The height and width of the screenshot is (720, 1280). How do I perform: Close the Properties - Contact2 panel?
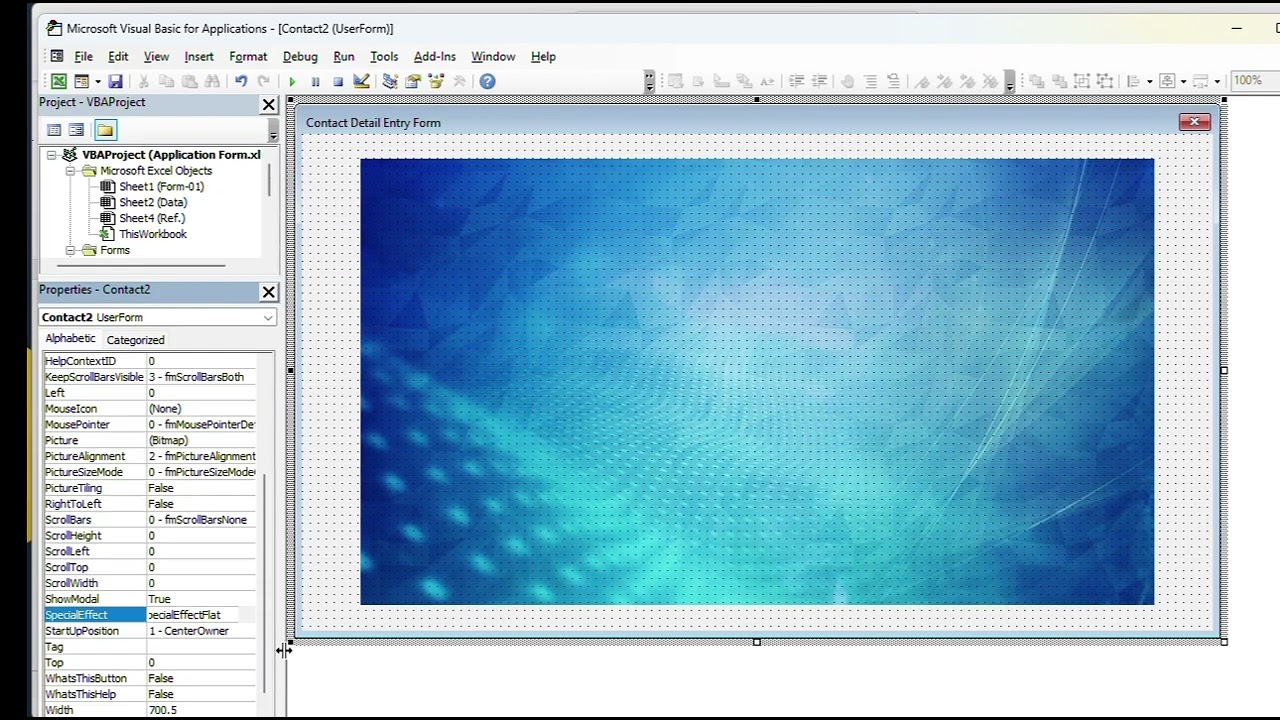pyautogui.click(x=269, y=292)
